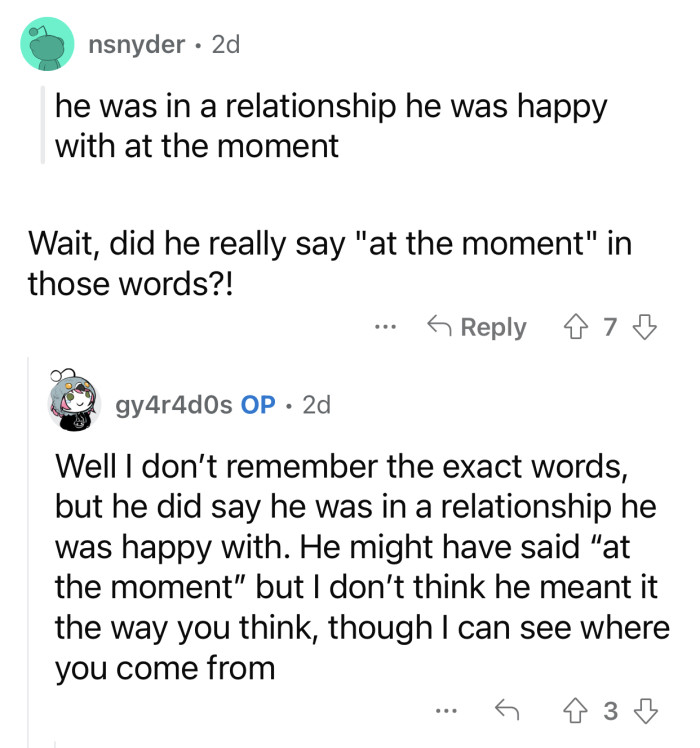This screenshot has width=700, height=748.
Task: Downvote nsnyder's comment
Action: 647,327
